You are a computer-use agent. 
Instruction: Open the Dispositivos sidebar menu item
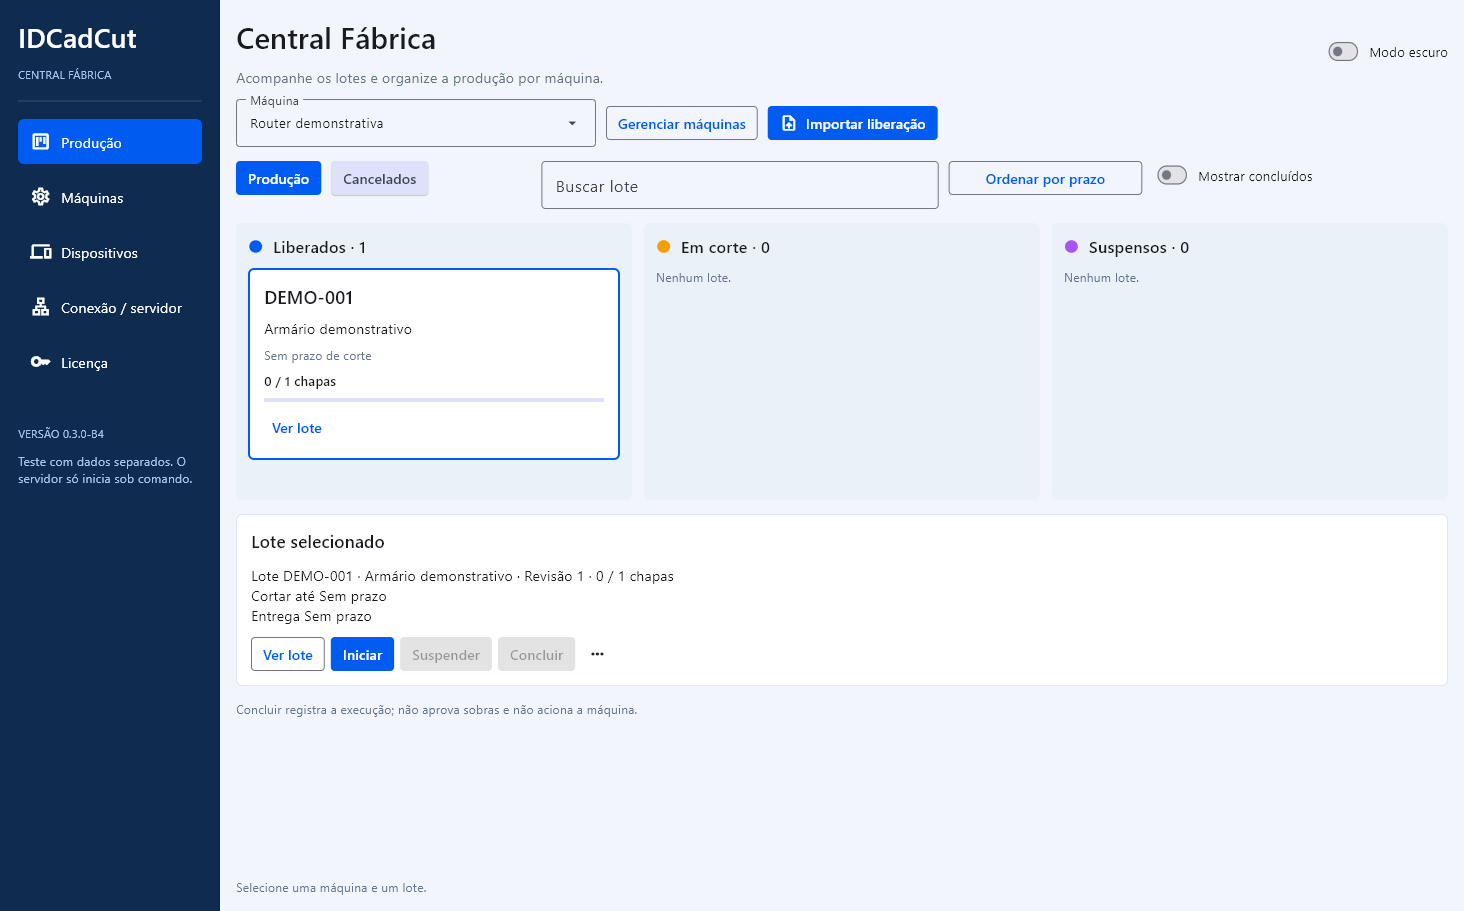click(x=110, y=252)
